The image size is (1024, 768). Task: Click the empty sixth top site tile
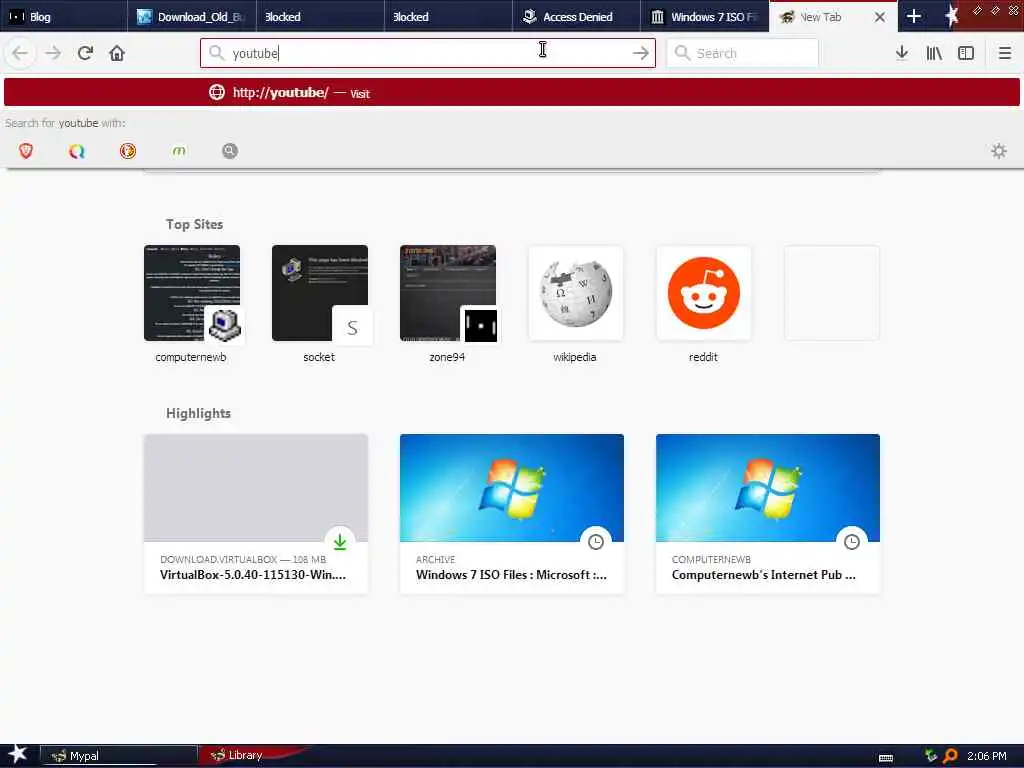click(x=831, y=293)
